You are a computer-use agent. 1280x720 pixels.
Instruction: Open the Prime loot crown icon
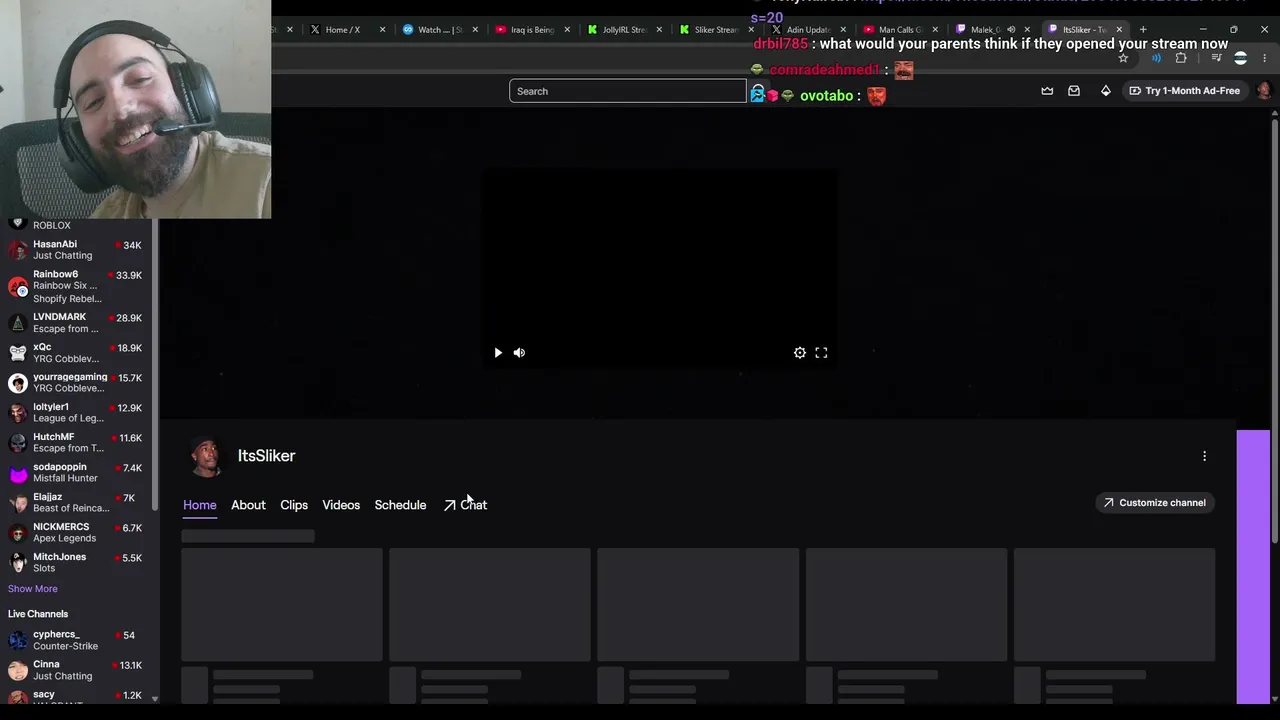pyautogui.click(x=1047, y=91)
